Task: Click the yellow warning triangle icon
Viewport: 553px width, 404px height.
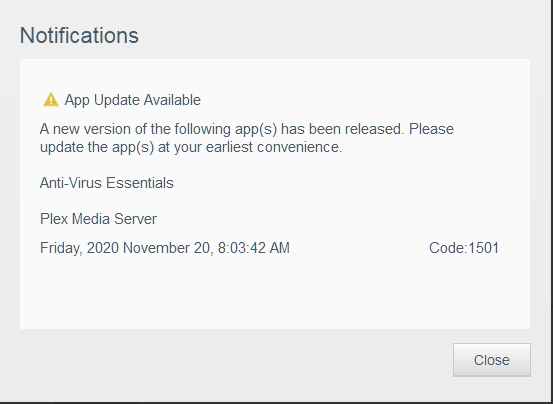Action: pyautogui.click(x=51, y=100)
